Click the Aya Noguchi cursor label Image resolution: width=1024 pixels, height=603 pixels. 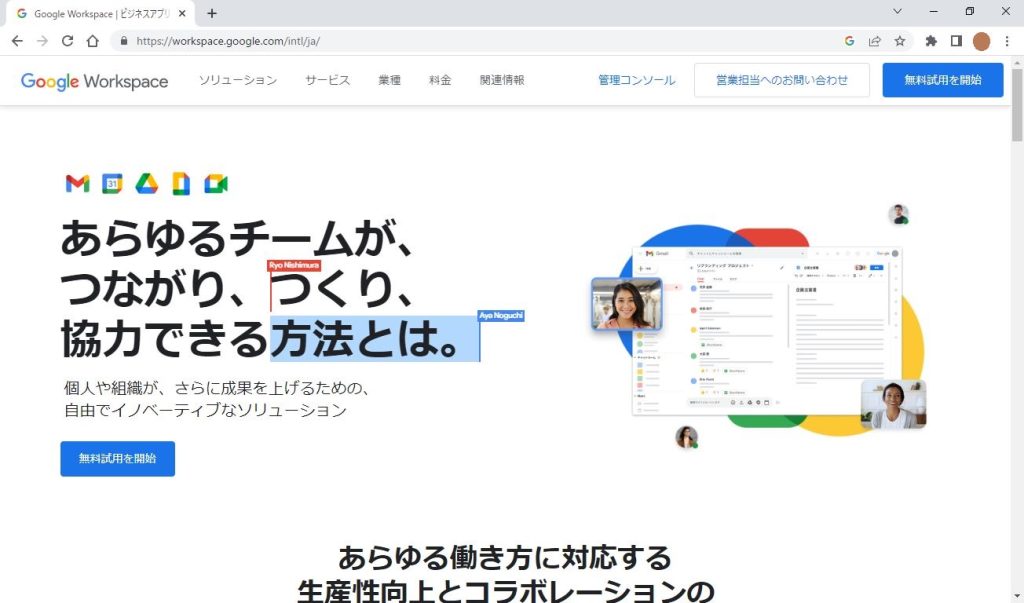[x=501, y=316]
